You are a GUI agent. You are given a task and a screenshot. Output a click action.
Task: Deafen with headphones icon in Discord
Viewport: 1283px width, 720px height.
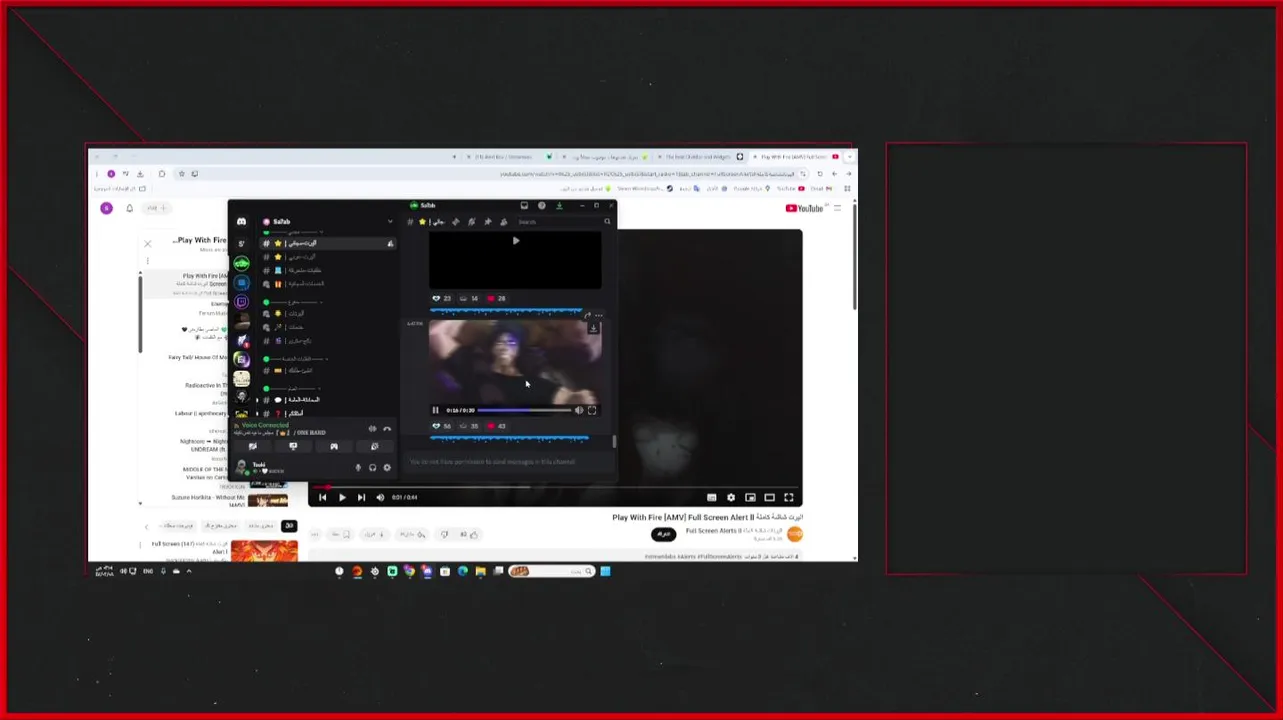372,468
